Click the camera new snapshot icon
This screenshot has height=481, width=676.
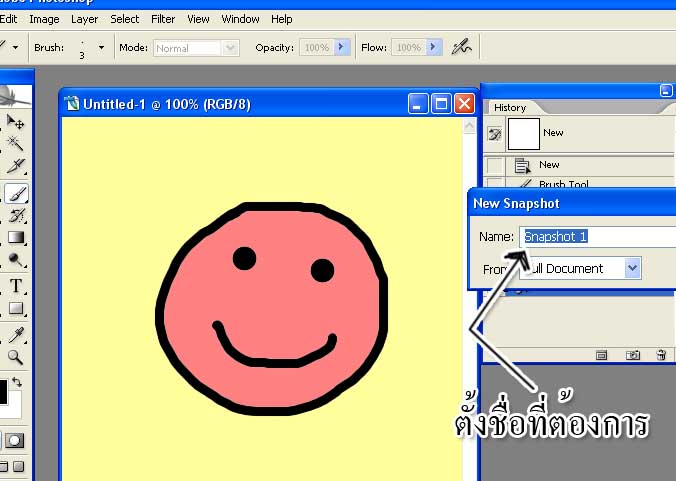point(632,355)
